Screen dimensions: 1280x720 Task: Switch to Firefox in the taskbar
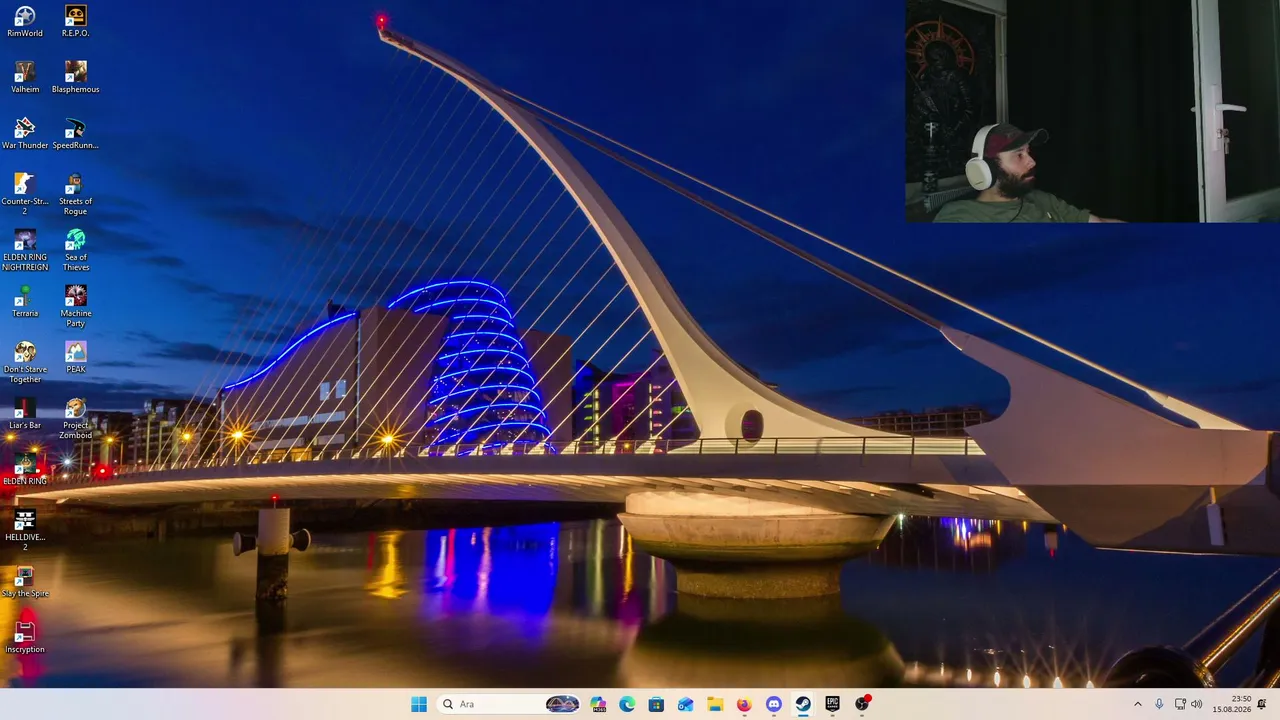coord(744,704)
